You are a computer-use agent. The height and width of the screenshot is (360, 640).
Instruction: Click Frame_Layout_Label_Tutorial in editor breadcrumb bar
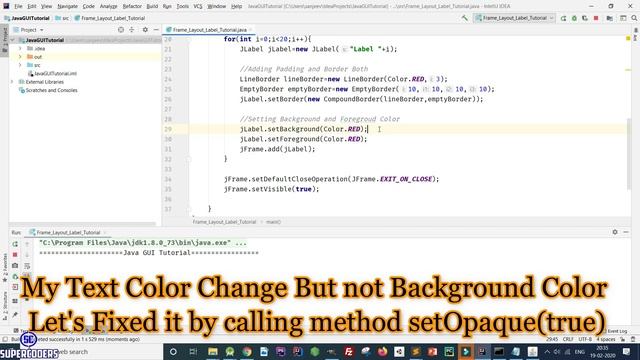pos(224,222)
